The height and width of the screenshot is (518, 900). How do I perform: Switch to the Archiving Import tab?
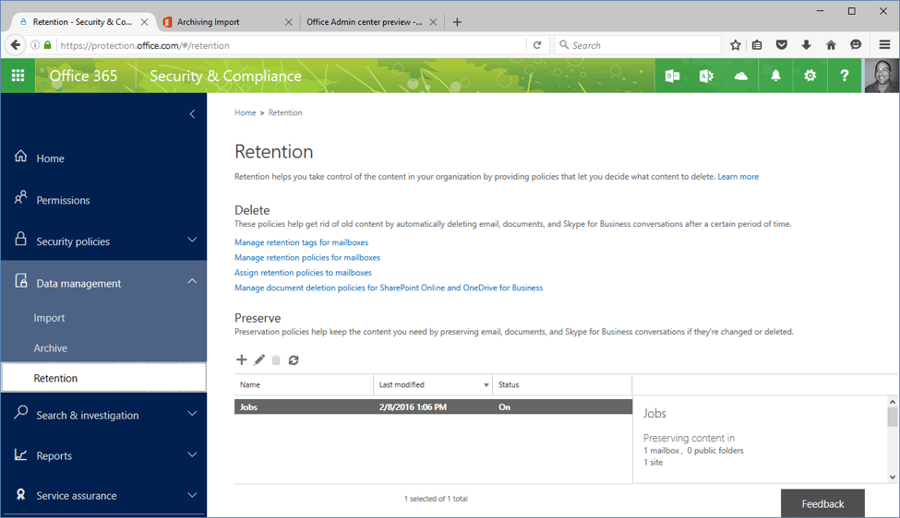(x=222, y=22)
